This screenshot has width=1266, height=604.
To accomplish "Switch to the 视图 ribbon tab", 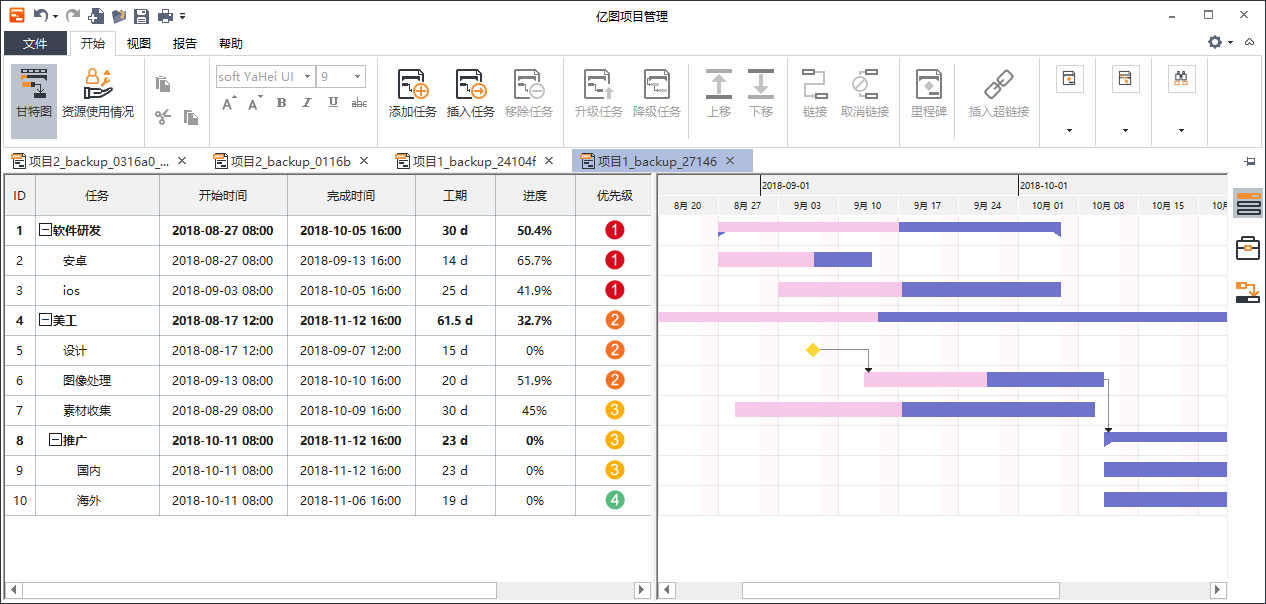I will click(139, 44).
